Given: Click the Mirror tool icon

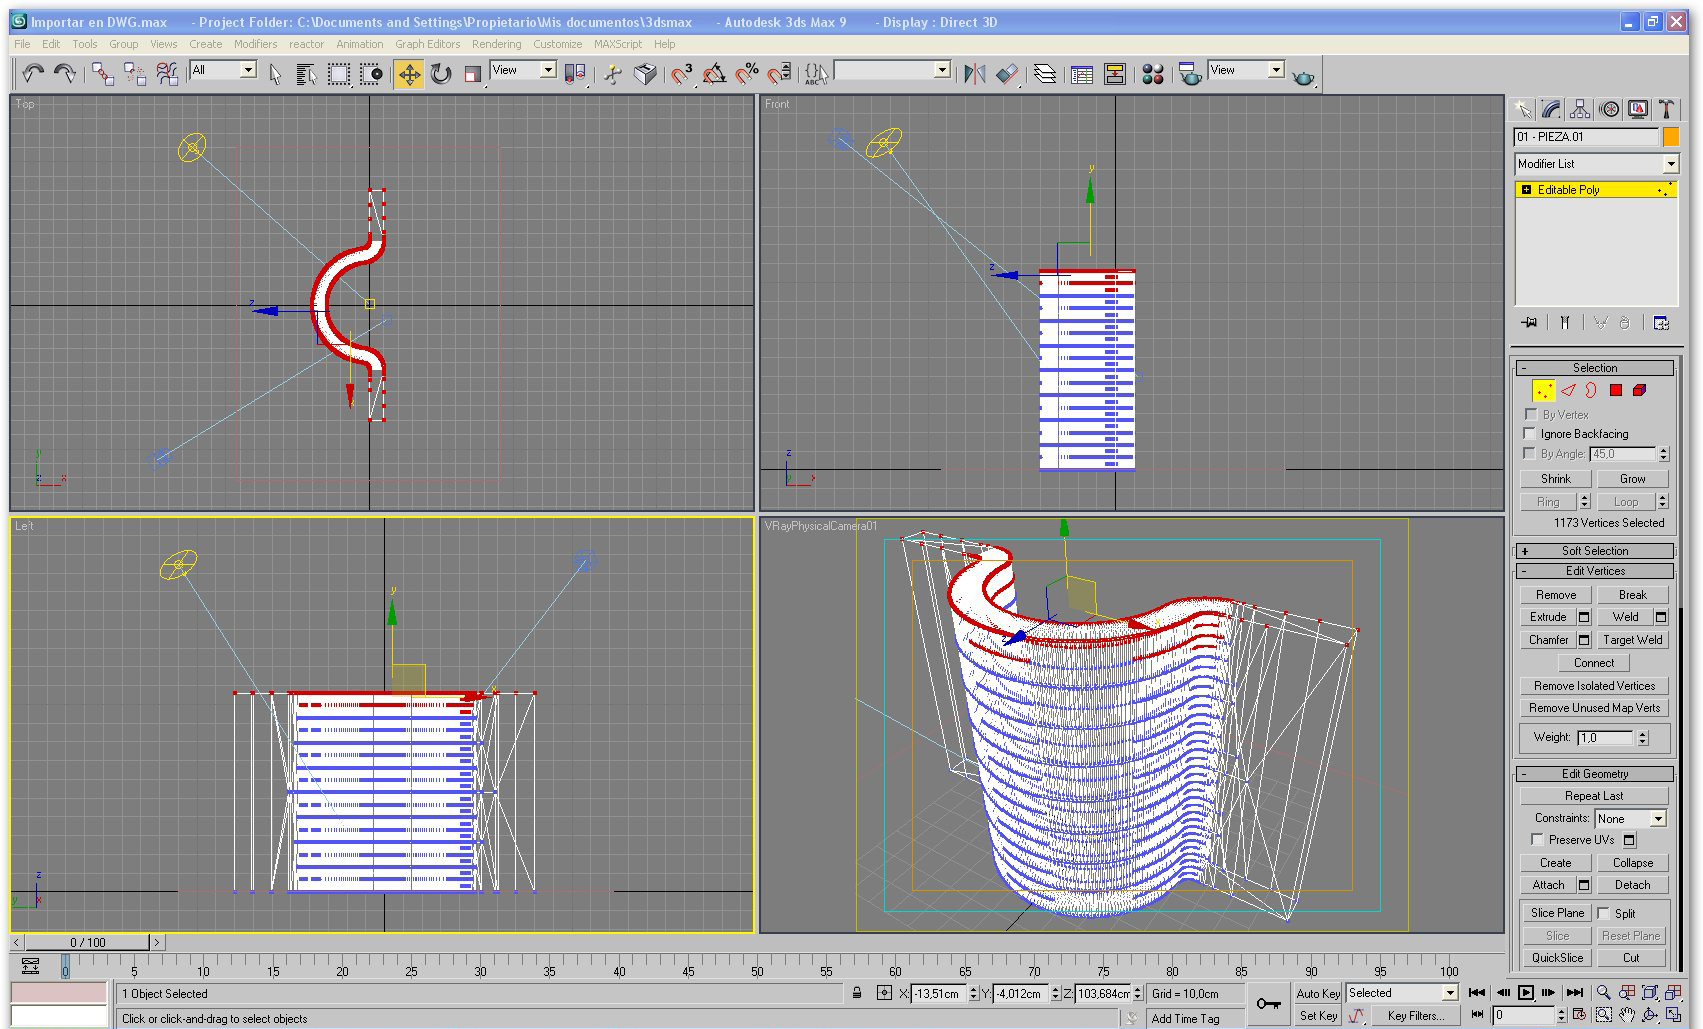Looking at the screenshot, I should pos(974,74).
